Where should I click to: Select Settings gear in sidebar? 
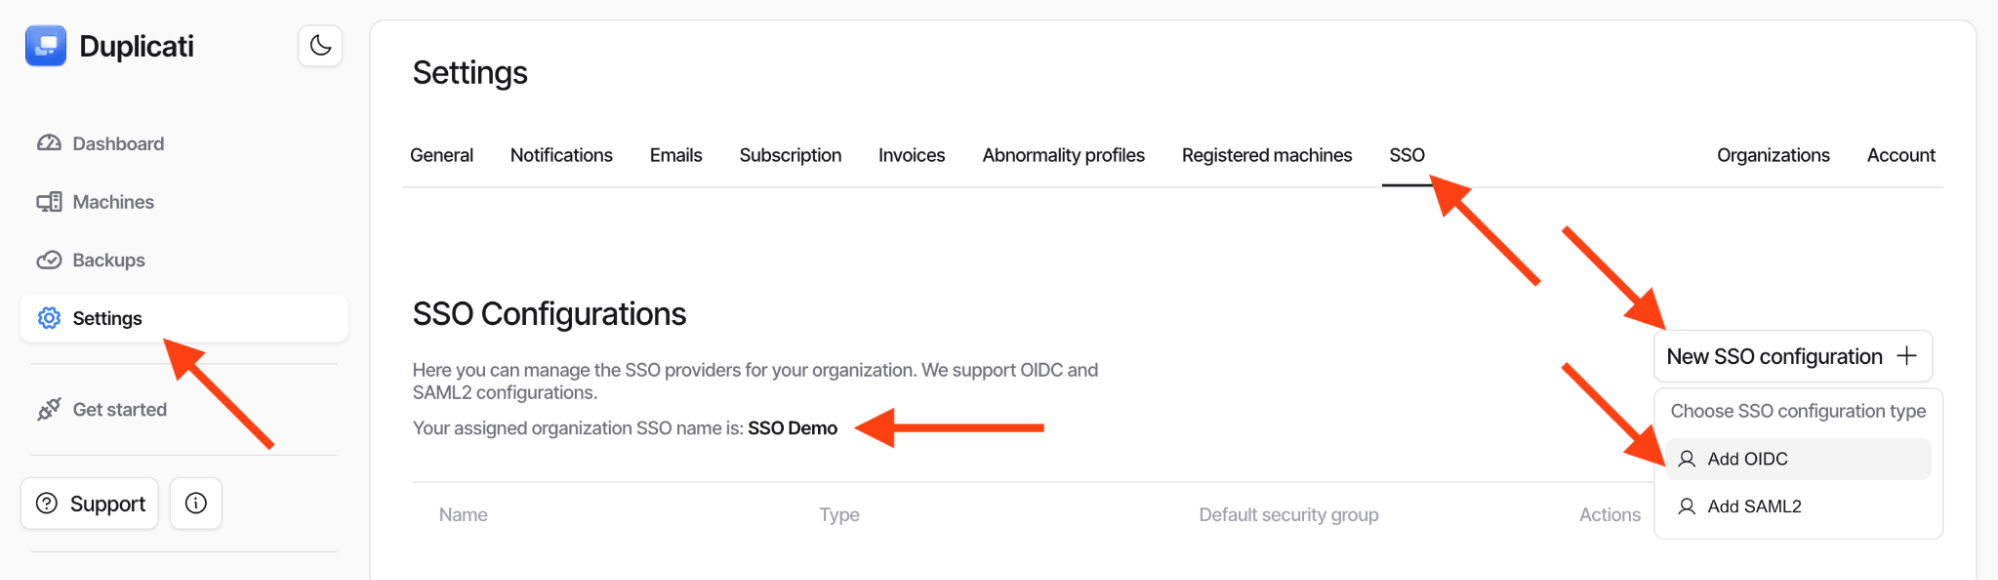49,318
